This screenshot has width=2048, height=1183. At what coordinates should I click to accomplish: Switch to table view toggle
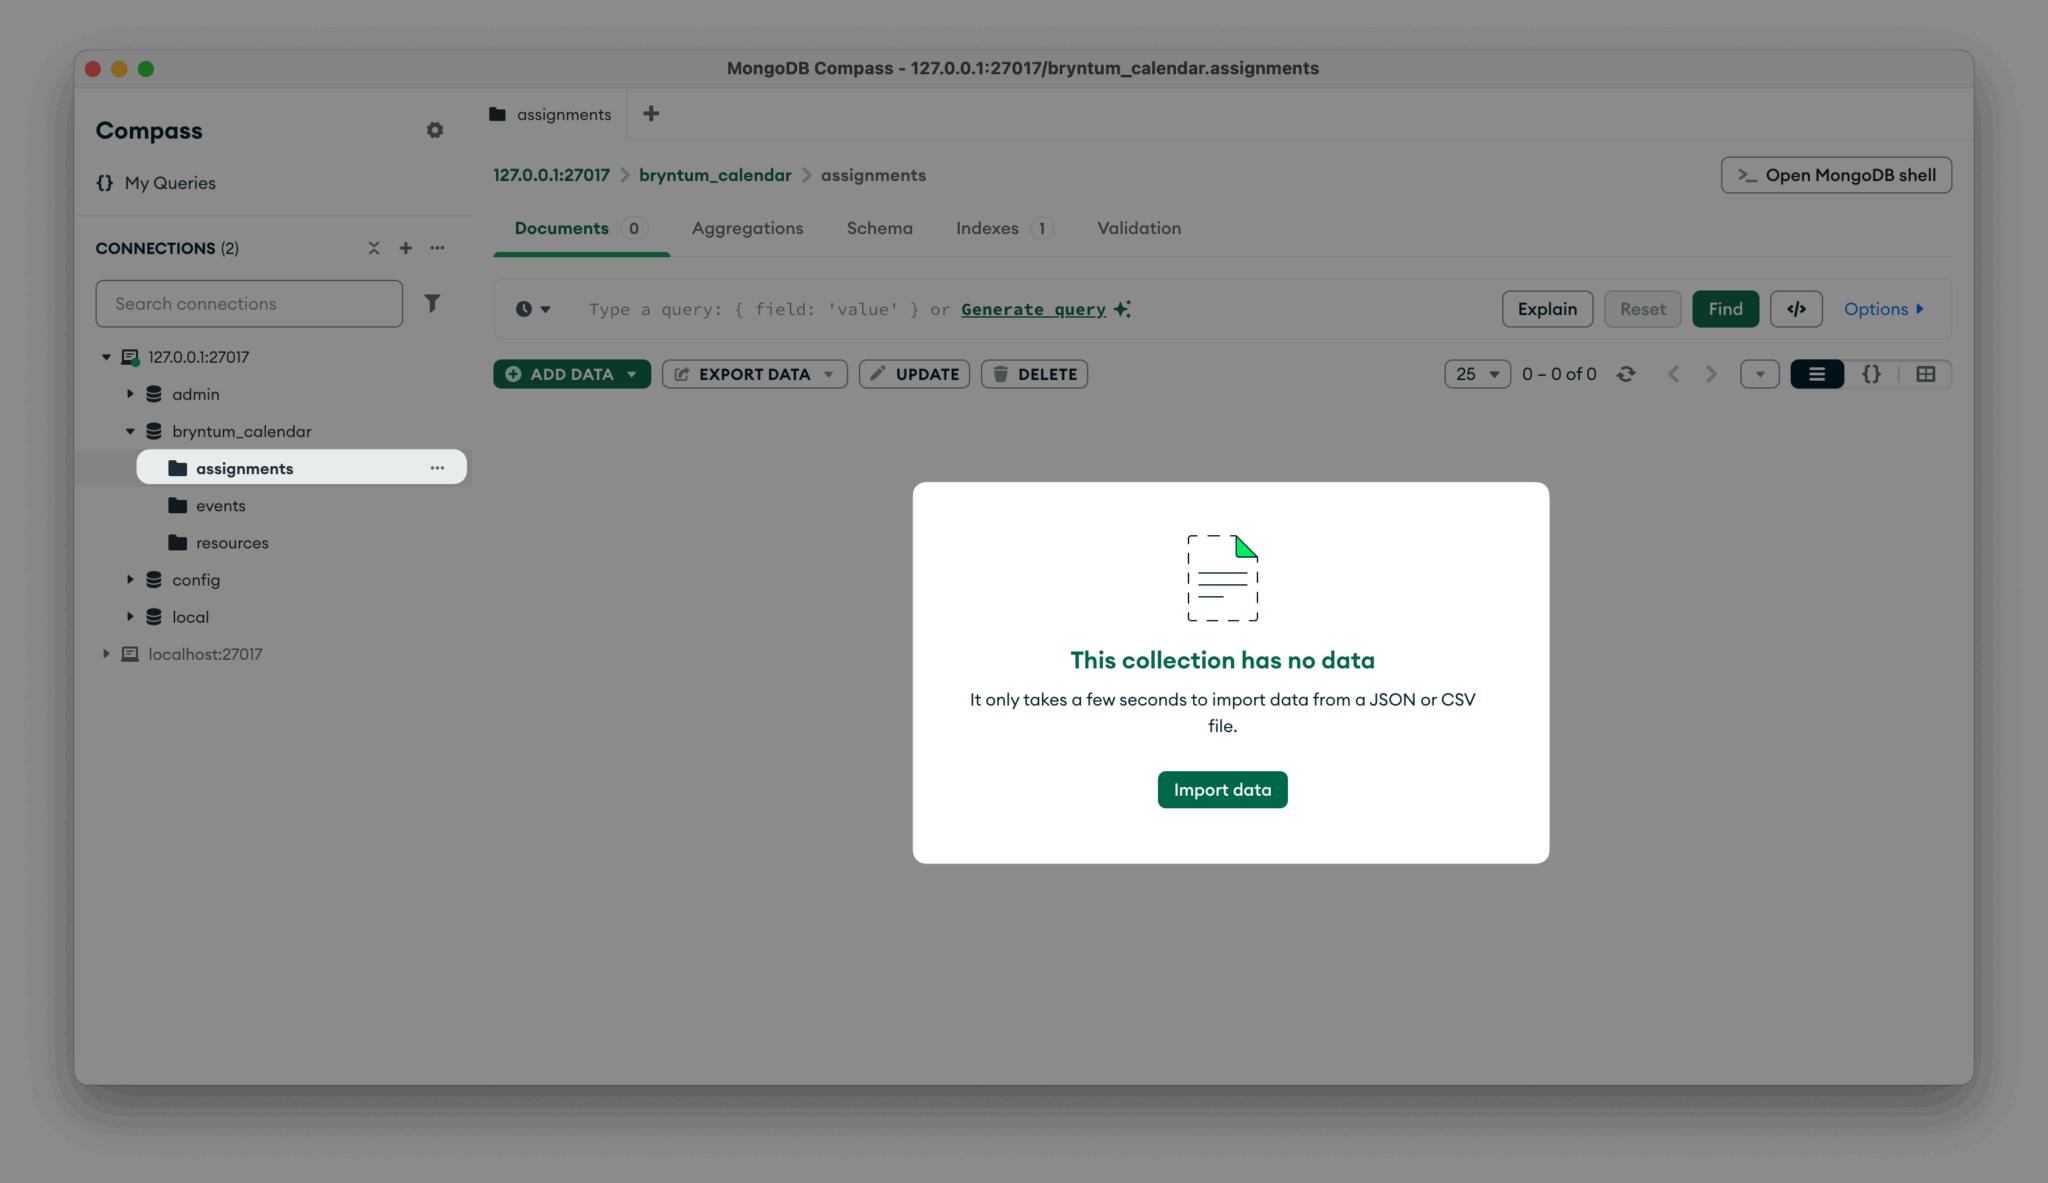pos(1925,374)
